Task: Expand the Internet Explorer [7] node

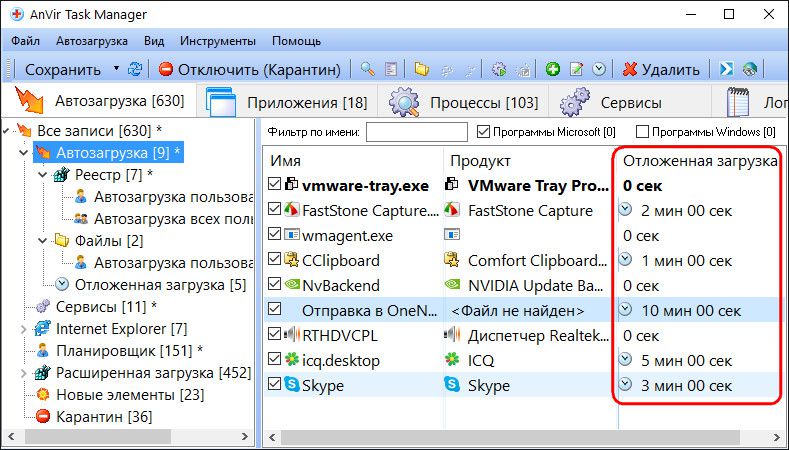Action: 25,328
